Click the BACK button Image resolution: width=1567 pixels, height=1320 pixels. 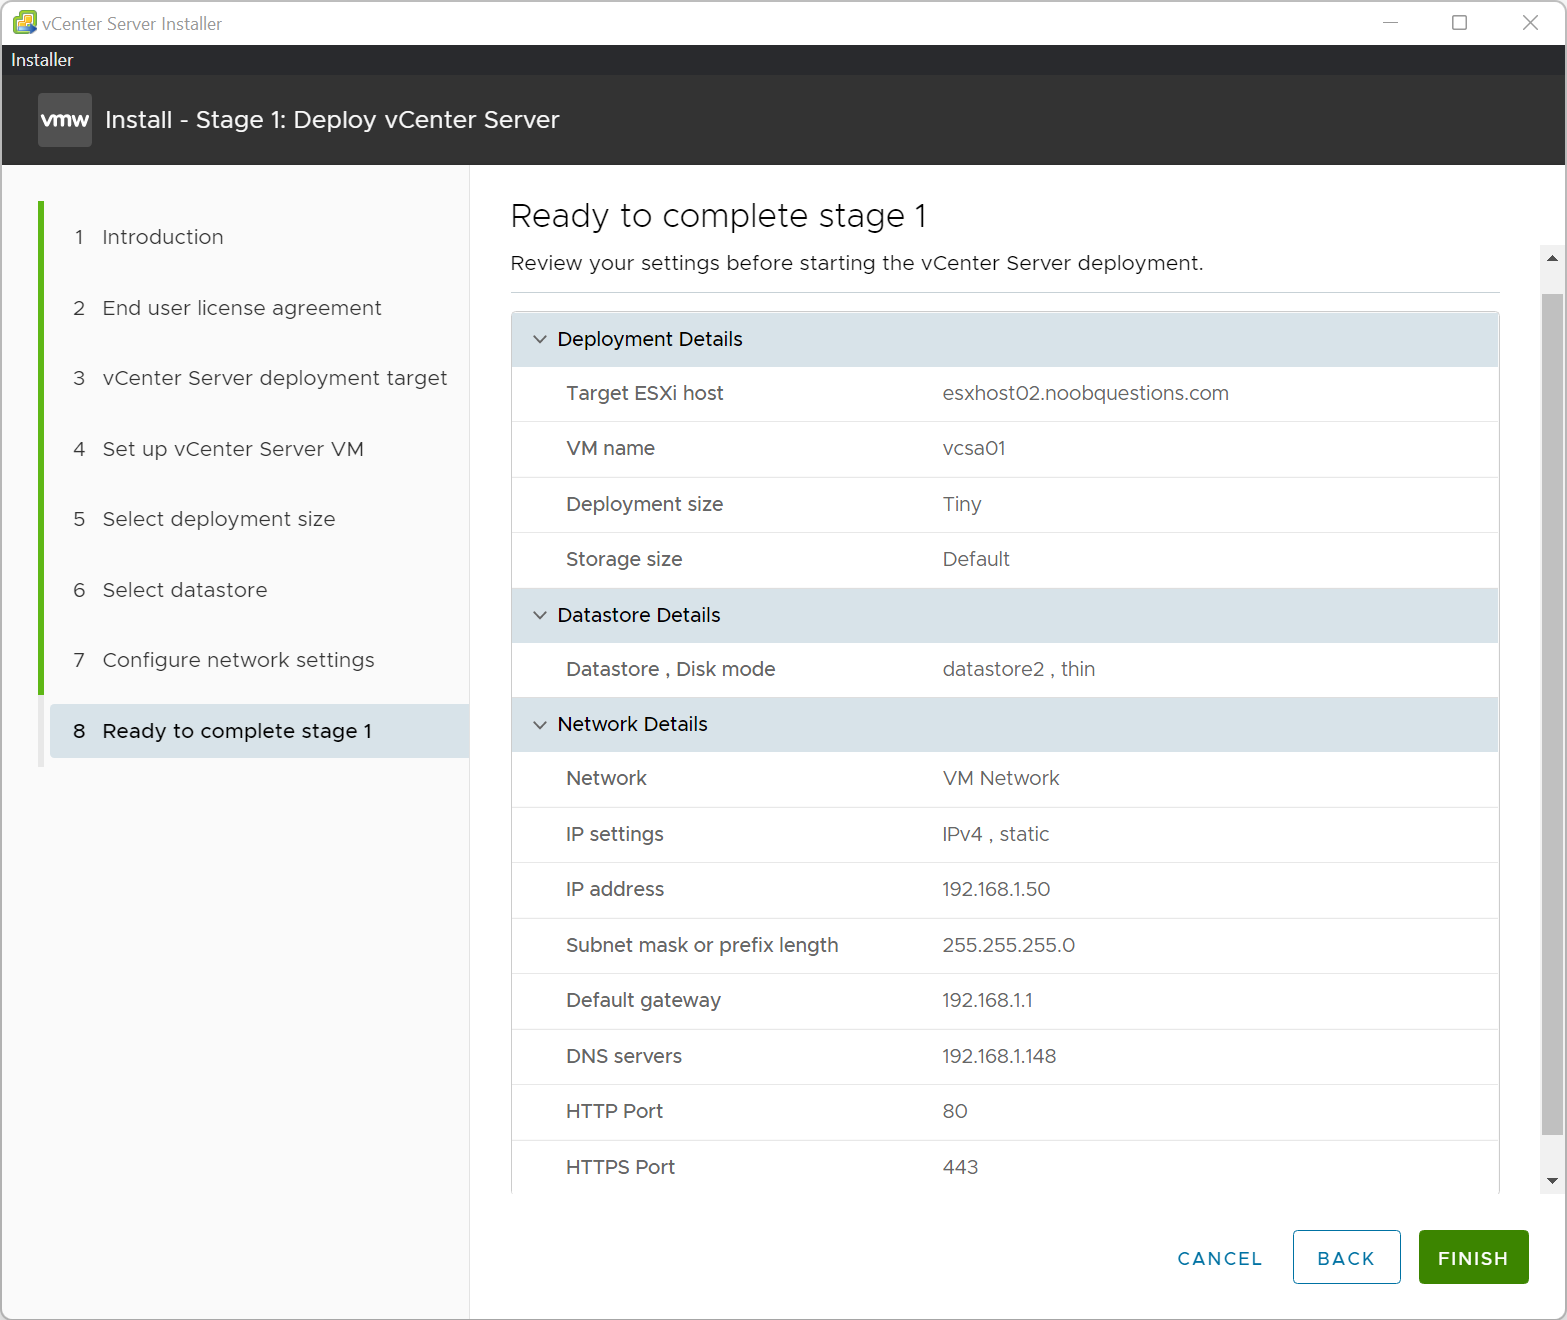1346,1257
